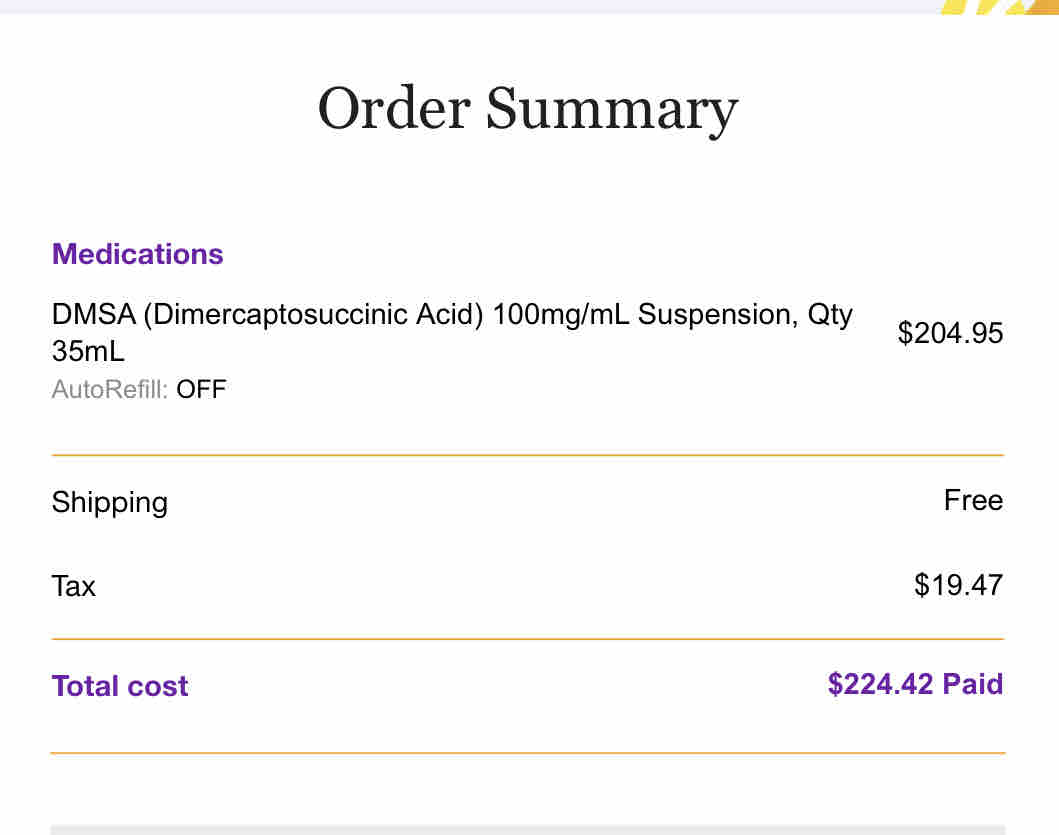Click the orange divider below AutoRefill
Screen dimensions: 1059x835
527,455
